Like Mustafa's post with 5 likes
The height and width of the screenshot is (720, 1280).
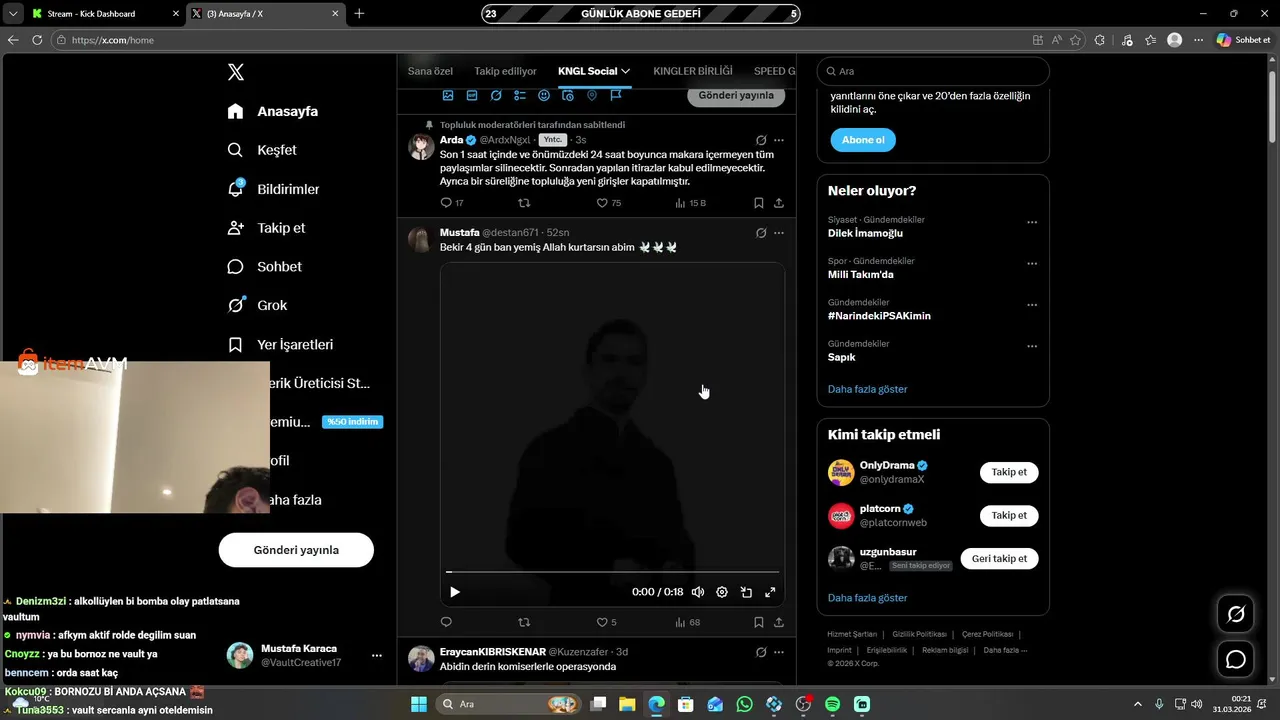tap(602, 622)
